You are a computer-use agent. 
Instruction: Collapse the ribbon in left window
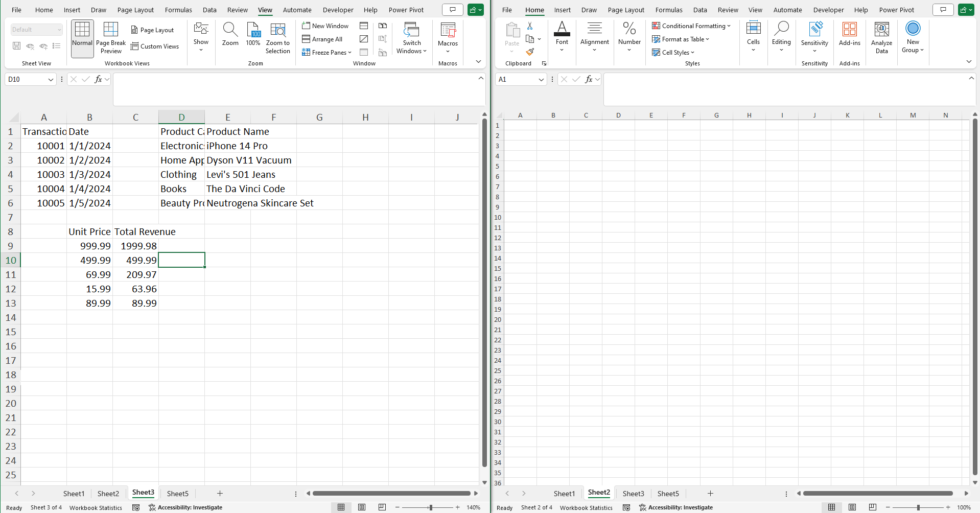pos(478,62)
